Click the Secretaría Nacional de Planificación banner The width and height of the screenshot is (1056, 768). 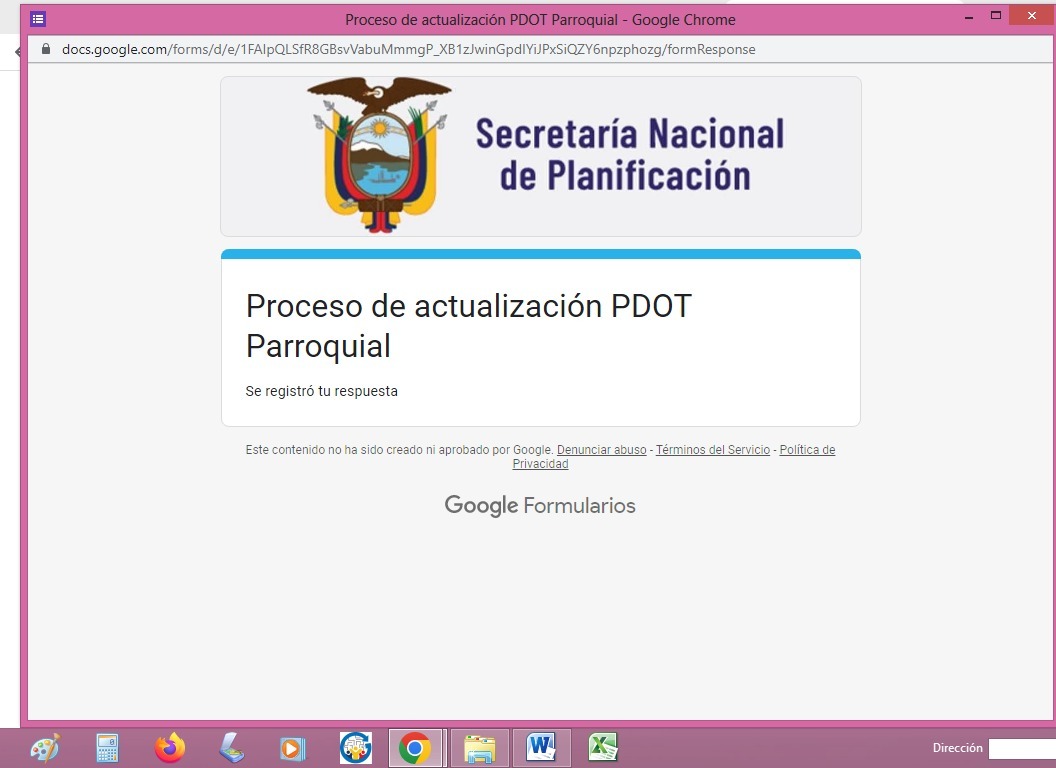point(540,156)
